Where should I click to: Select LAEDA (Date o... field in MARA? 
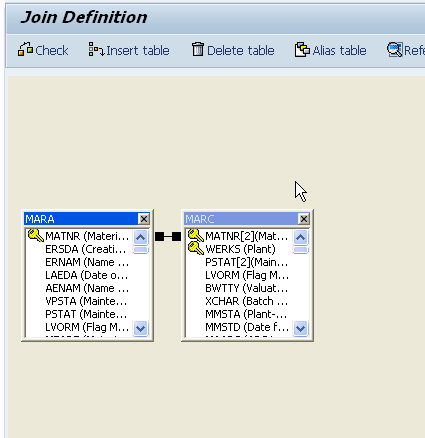pos(86,275)
